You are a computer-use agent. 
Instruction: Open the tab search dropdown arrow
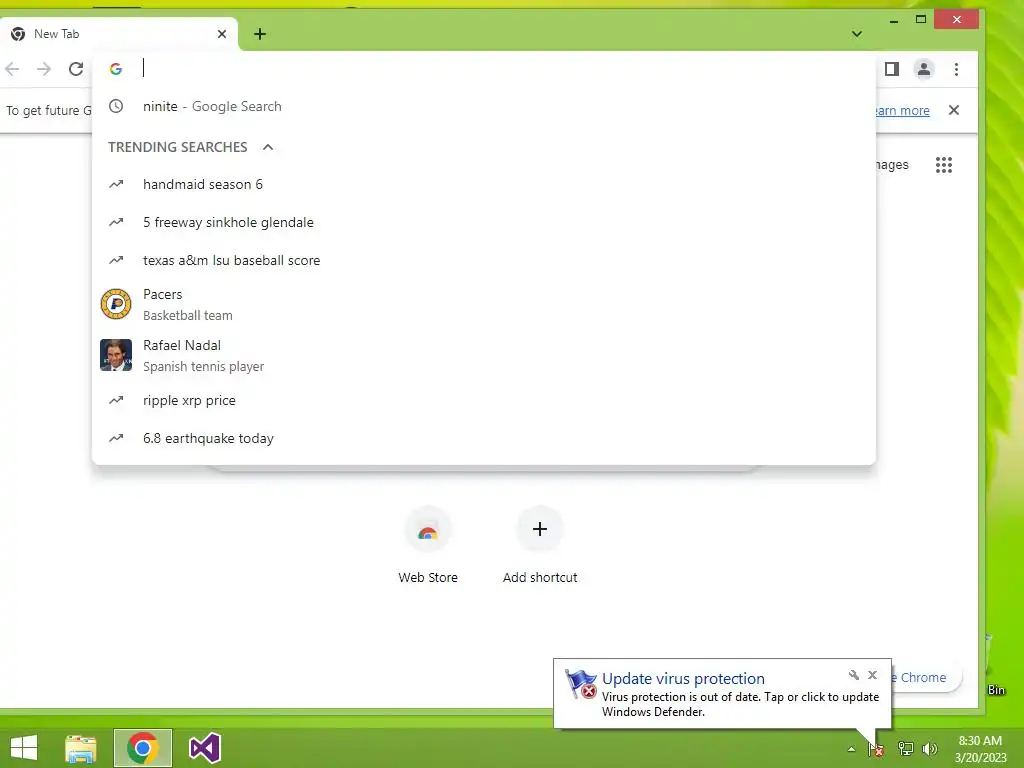857,34
